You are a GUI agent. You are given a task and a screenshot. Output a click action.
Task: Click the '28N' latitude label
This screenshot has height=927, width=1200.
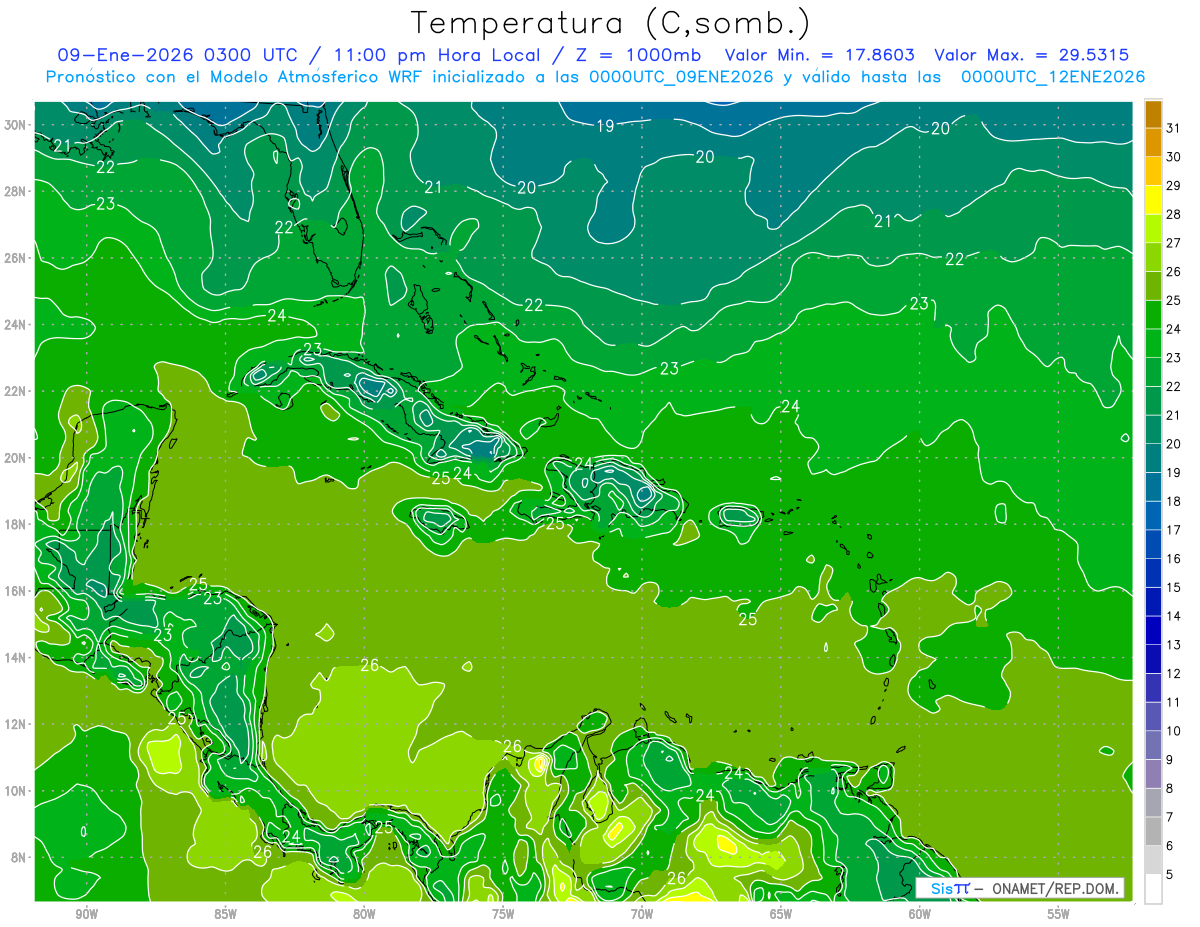coord(17,191)
